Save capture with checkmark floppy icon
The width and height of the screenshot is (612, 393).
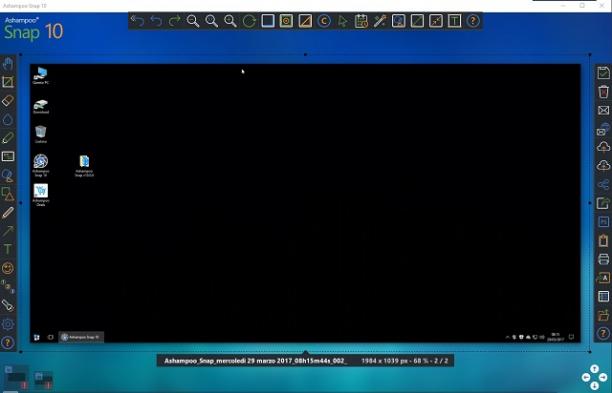[603, 73]
